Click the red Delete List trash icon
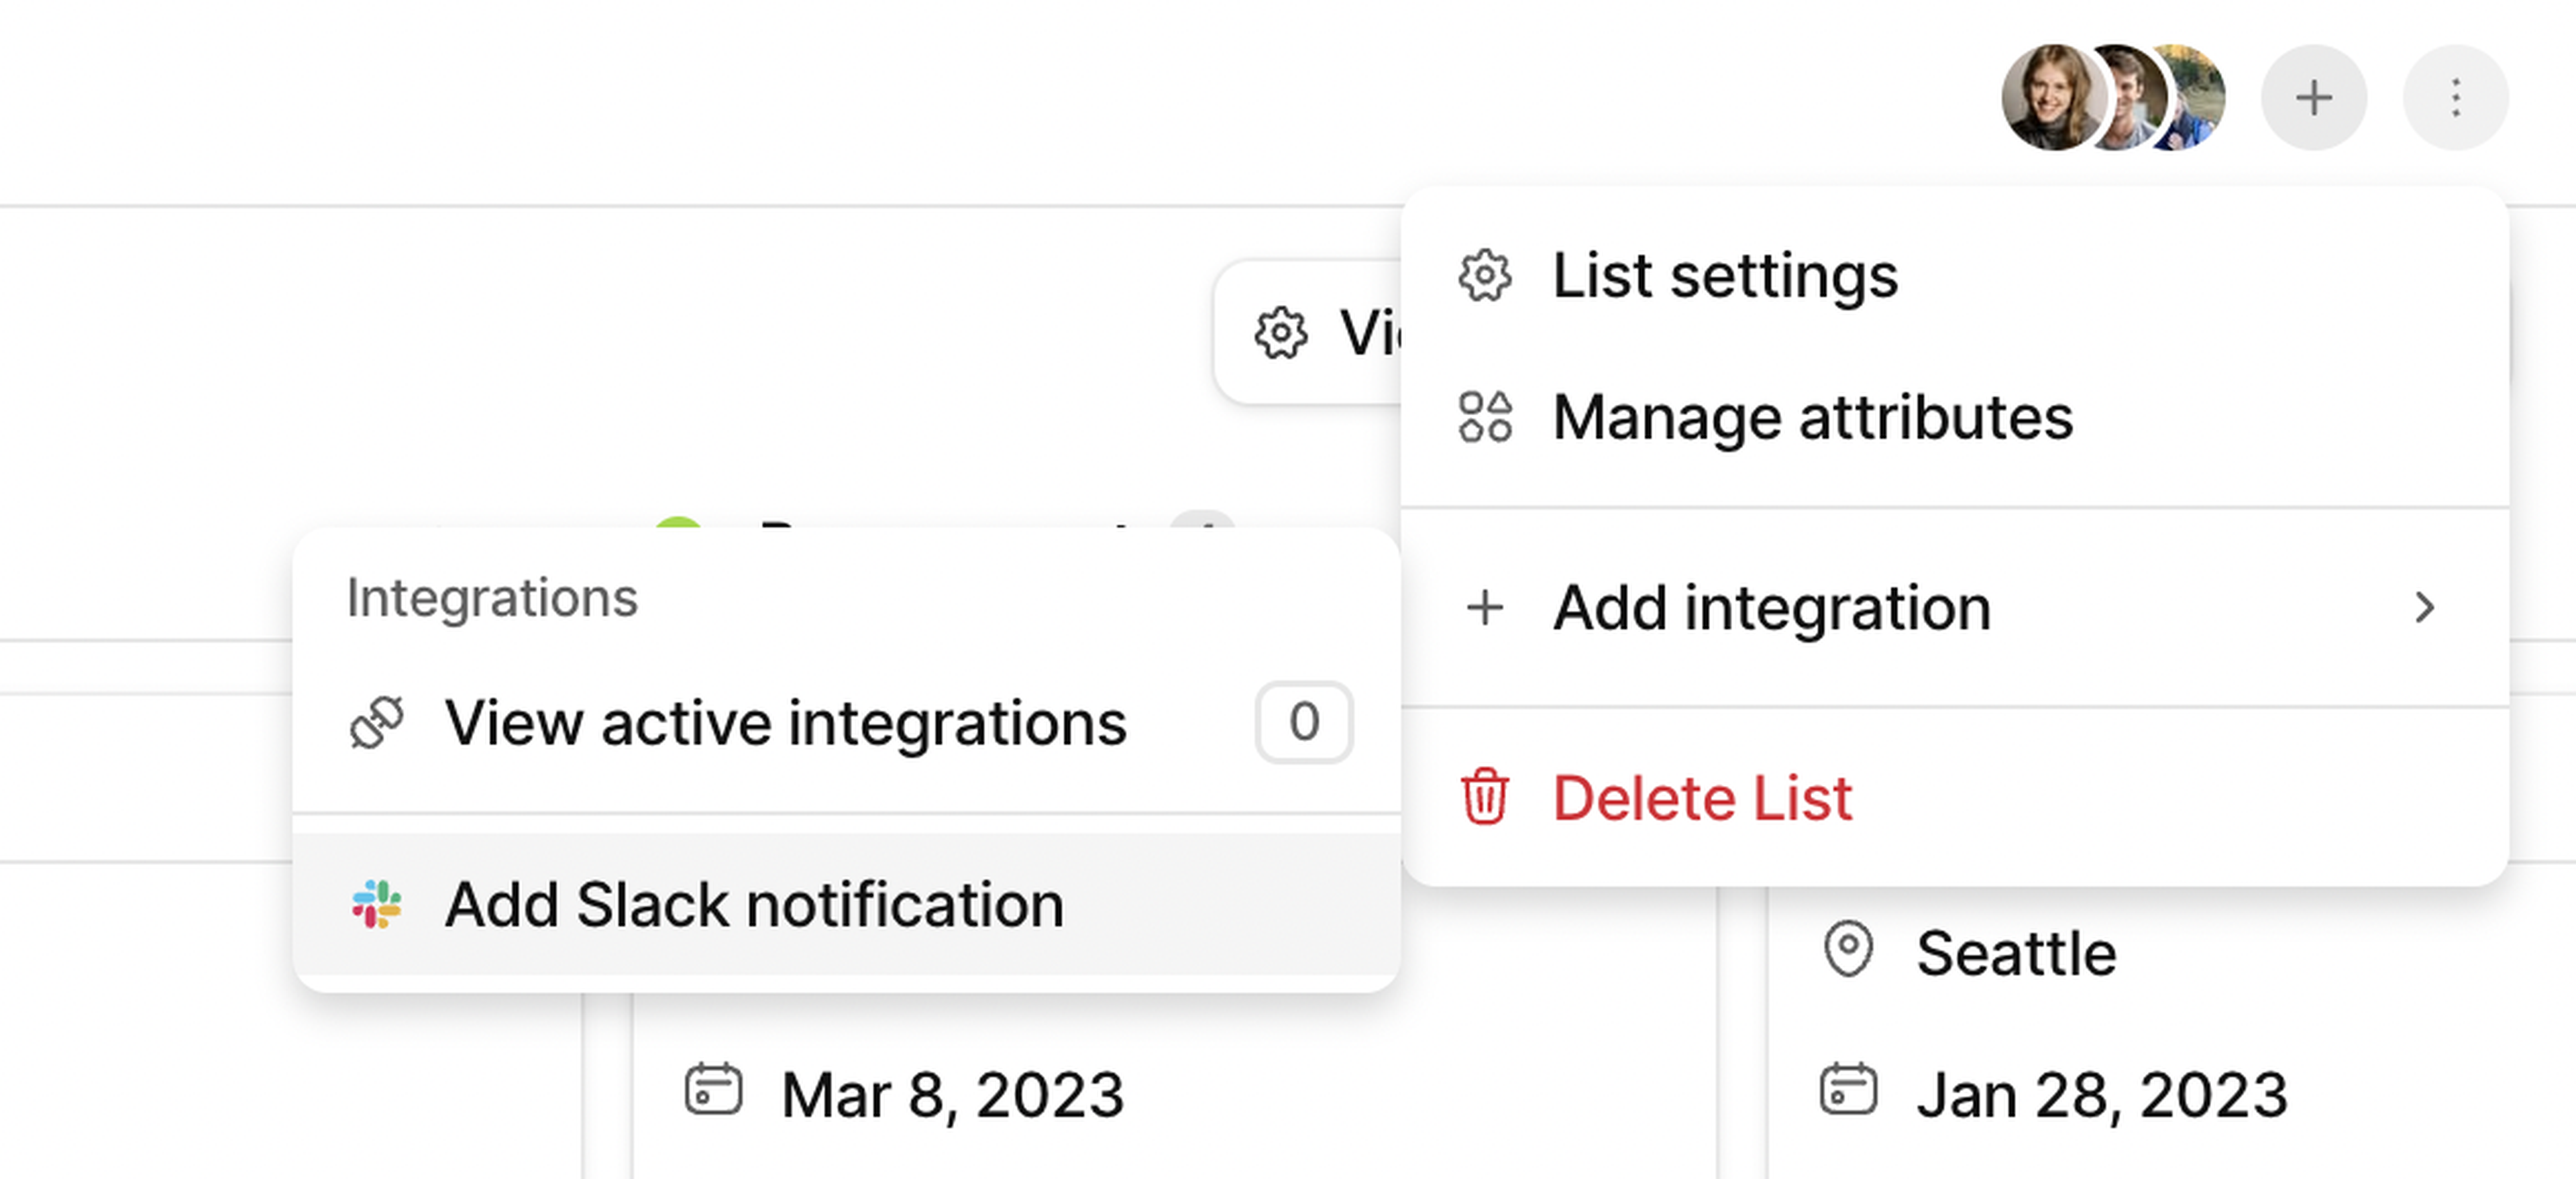This screenshot has width=2576, height=1179. click(1485, 797)
